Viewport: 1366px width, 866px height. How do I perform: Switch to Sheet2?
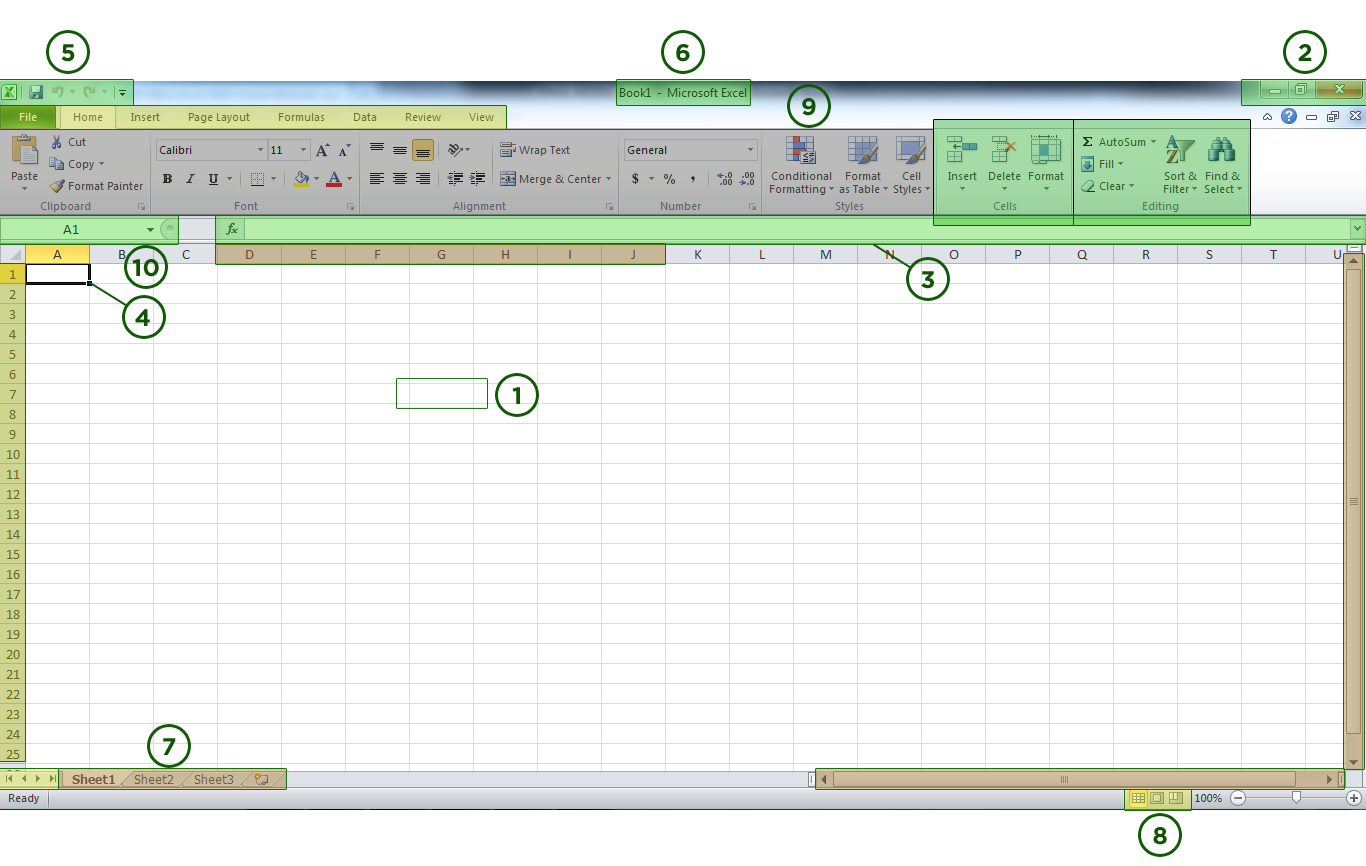click(x=152, y=779)
